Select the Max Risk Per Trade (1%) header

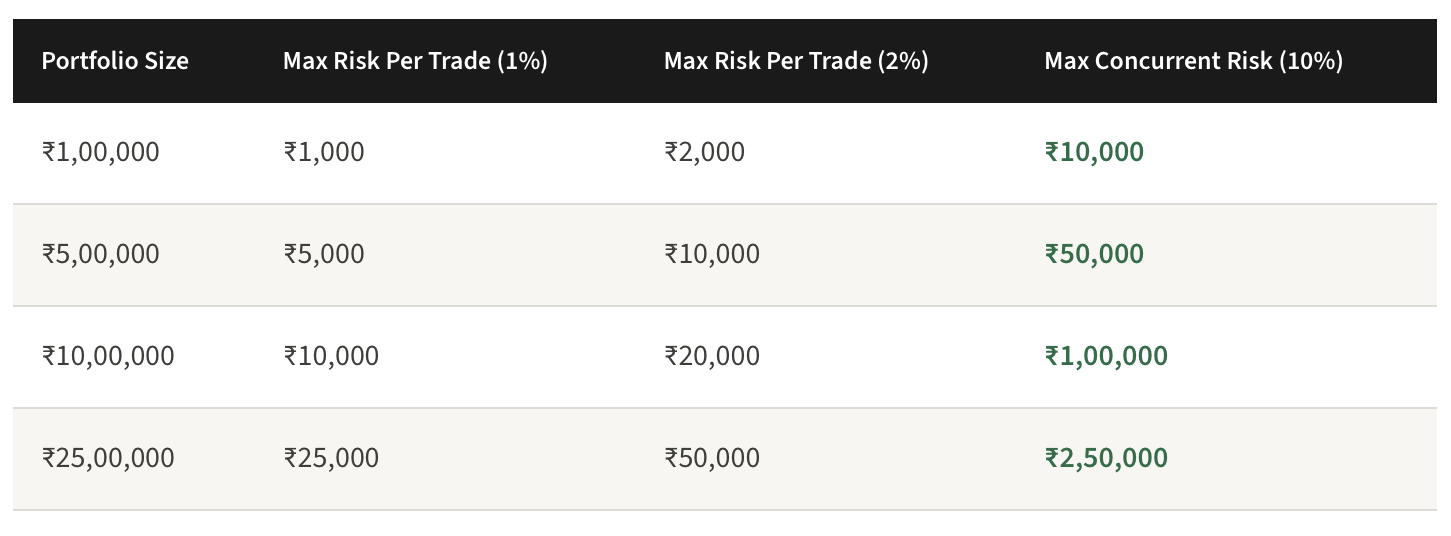(x=415, y=61)
